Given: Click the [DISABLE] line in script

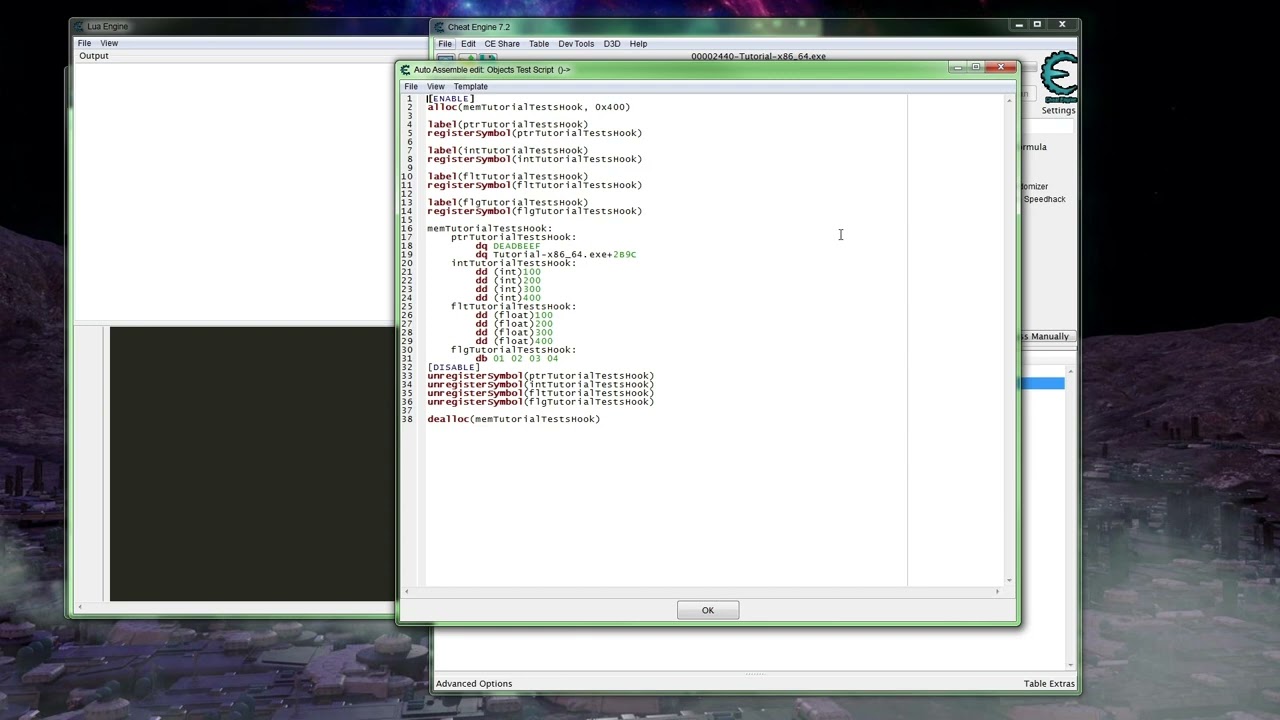Looking at the screenshot, I should pyautogui.click(x=454, y=367).
